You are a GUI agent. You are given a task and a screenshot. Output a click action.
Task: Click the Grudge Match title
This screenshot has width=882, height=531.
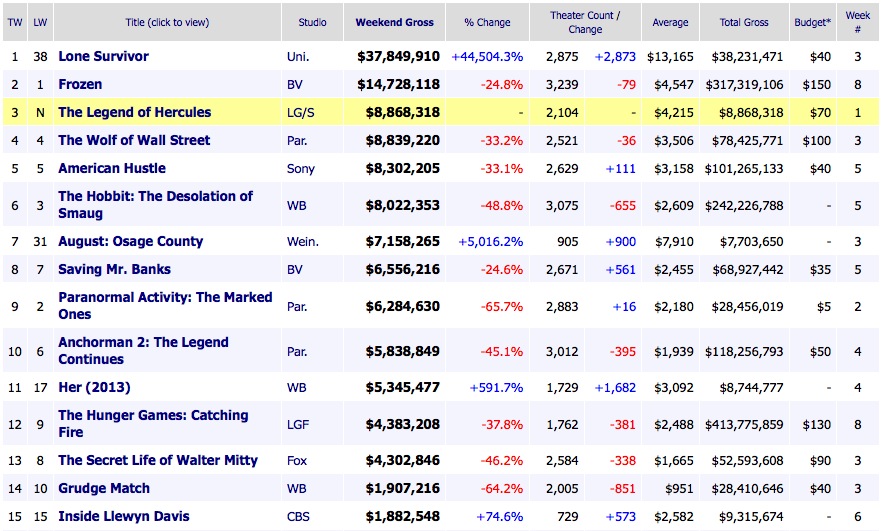click(104, 488)
